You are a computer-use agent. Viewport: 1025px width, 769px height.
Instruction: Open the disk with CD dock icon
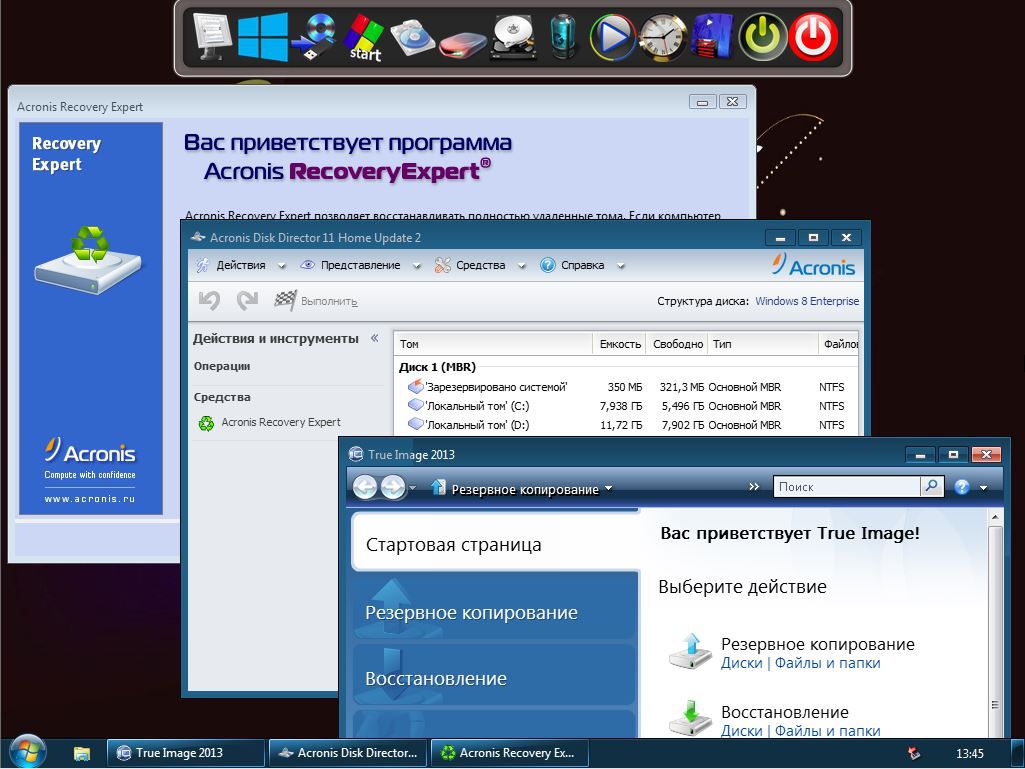click(x=413, y=38)
